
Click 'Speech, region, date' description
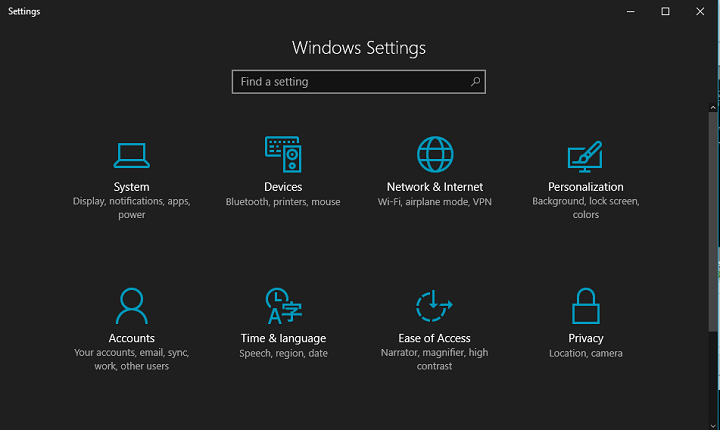(x=283, y=353)
